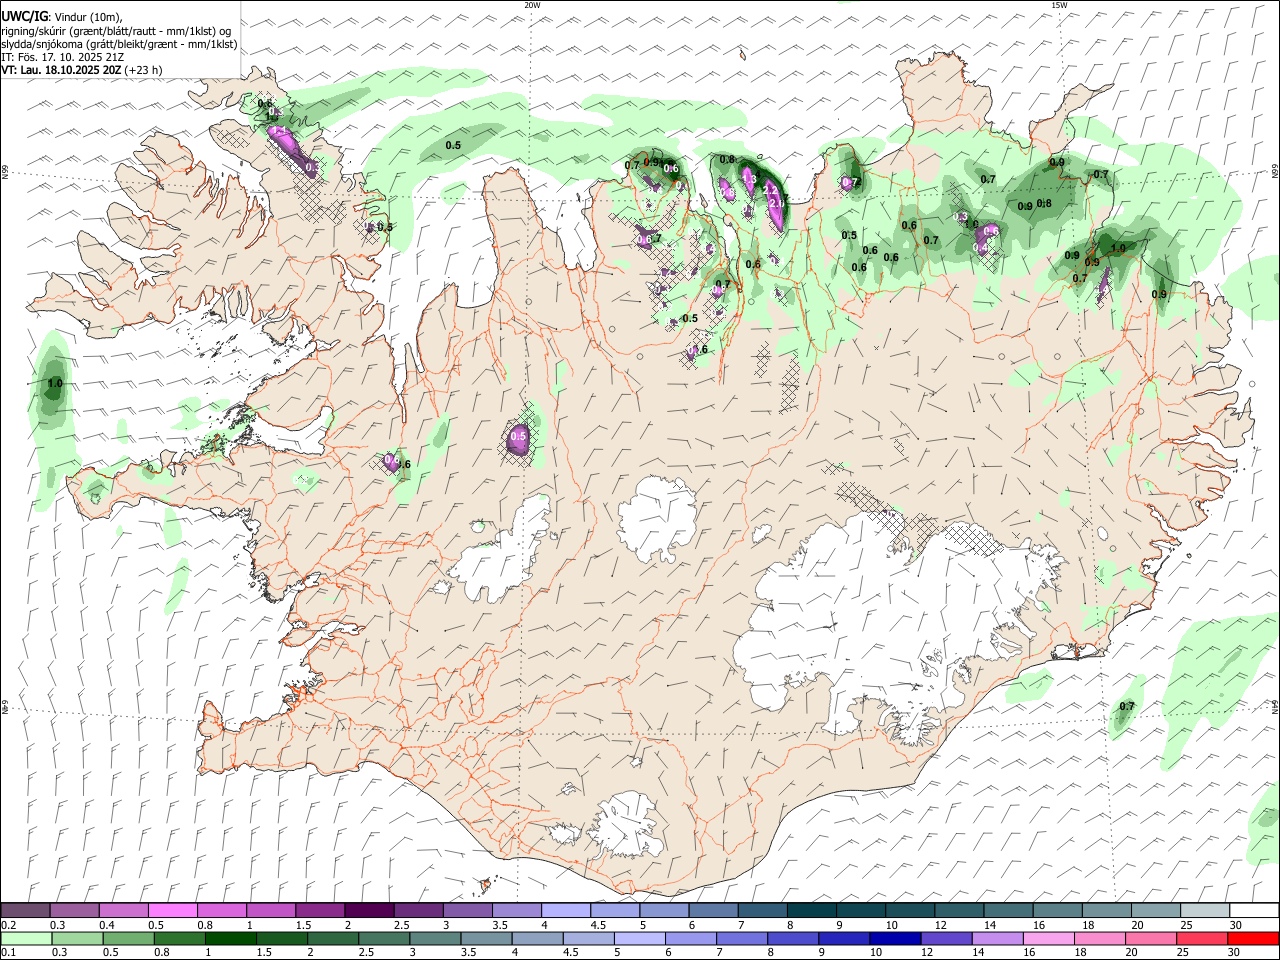This screenshot has height=960, width=1280.
Task: Select the dark green swatch labeled 1 in lower bar
Action: 230,938
